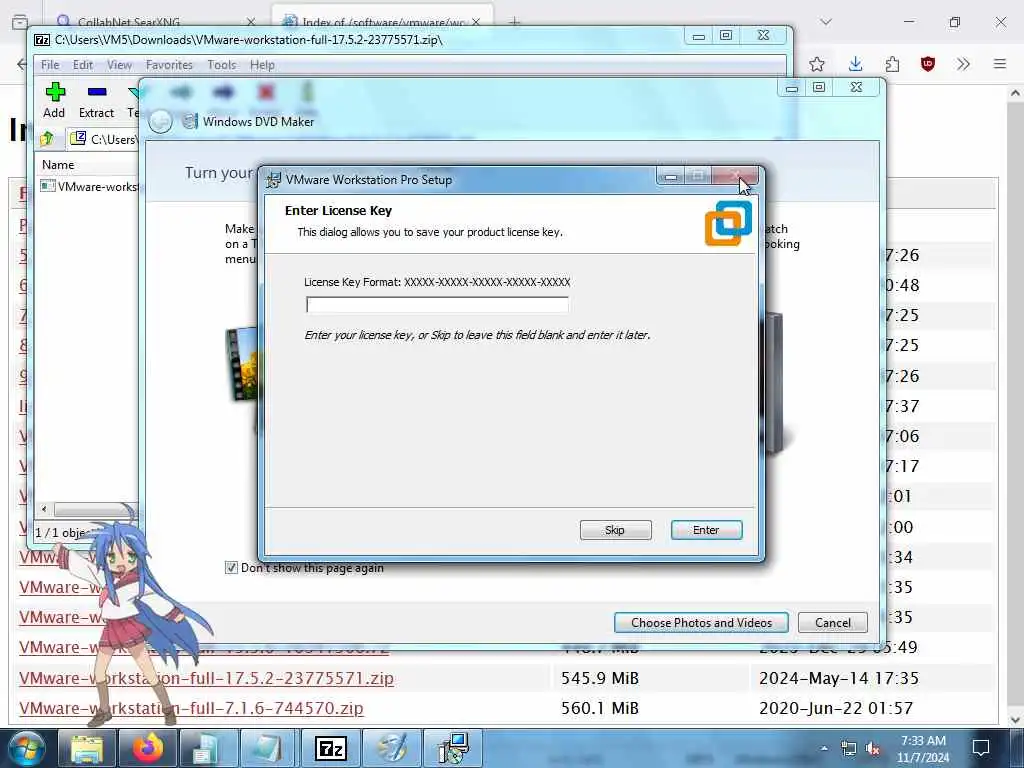Switch to 7-Zip on the taskbar
1024x768 pixels.
point(330,748)
